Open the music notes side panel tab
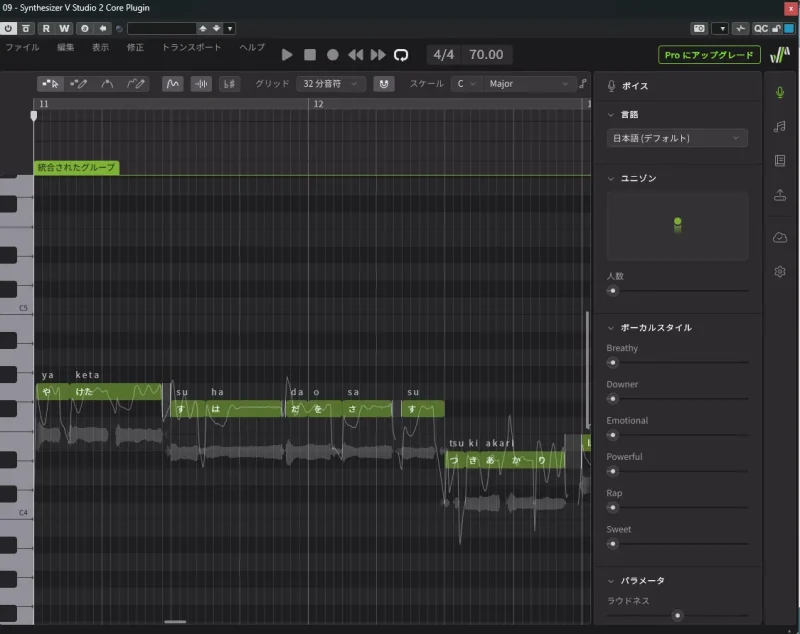Image resolution: width=800 pixels, height=634 pixels. (x=780, y=126)
